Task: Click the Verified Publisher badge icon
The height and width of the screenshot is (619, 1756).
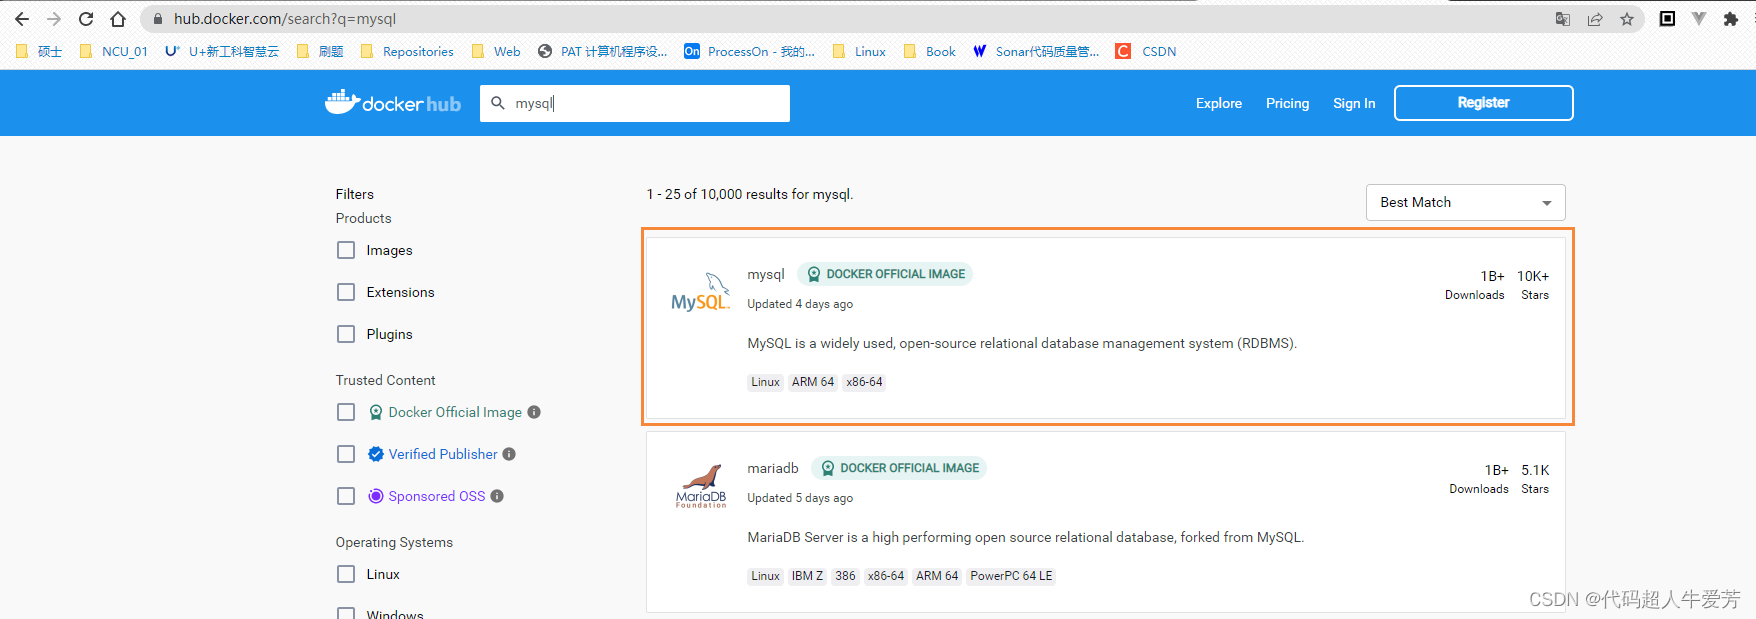Action: pyautogui.click(x=376, y=454)
